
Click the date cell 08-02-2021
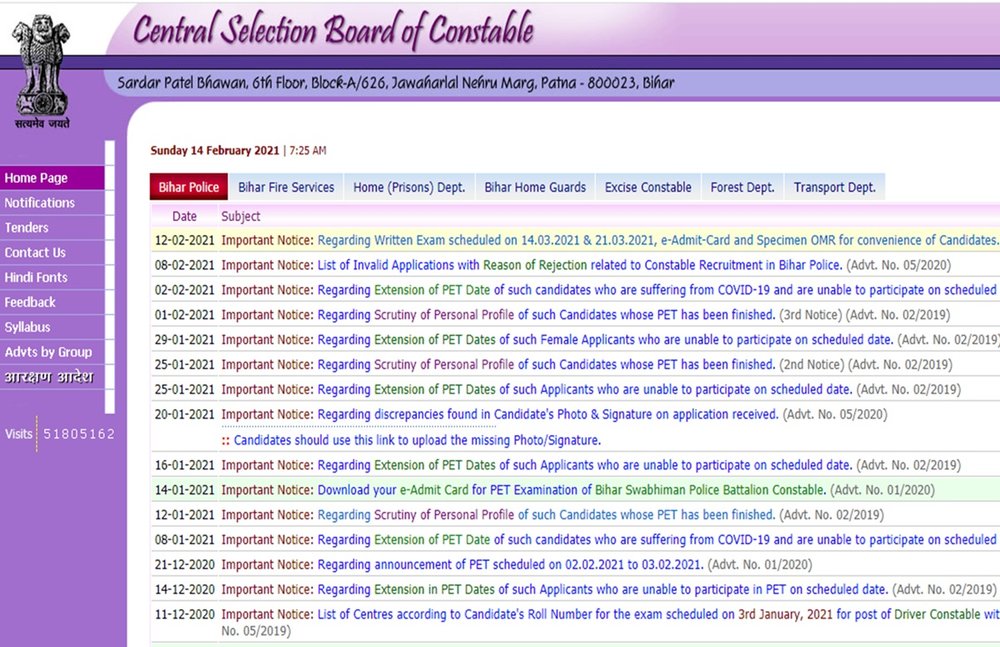pyautogui.click(x=184, y=265)
